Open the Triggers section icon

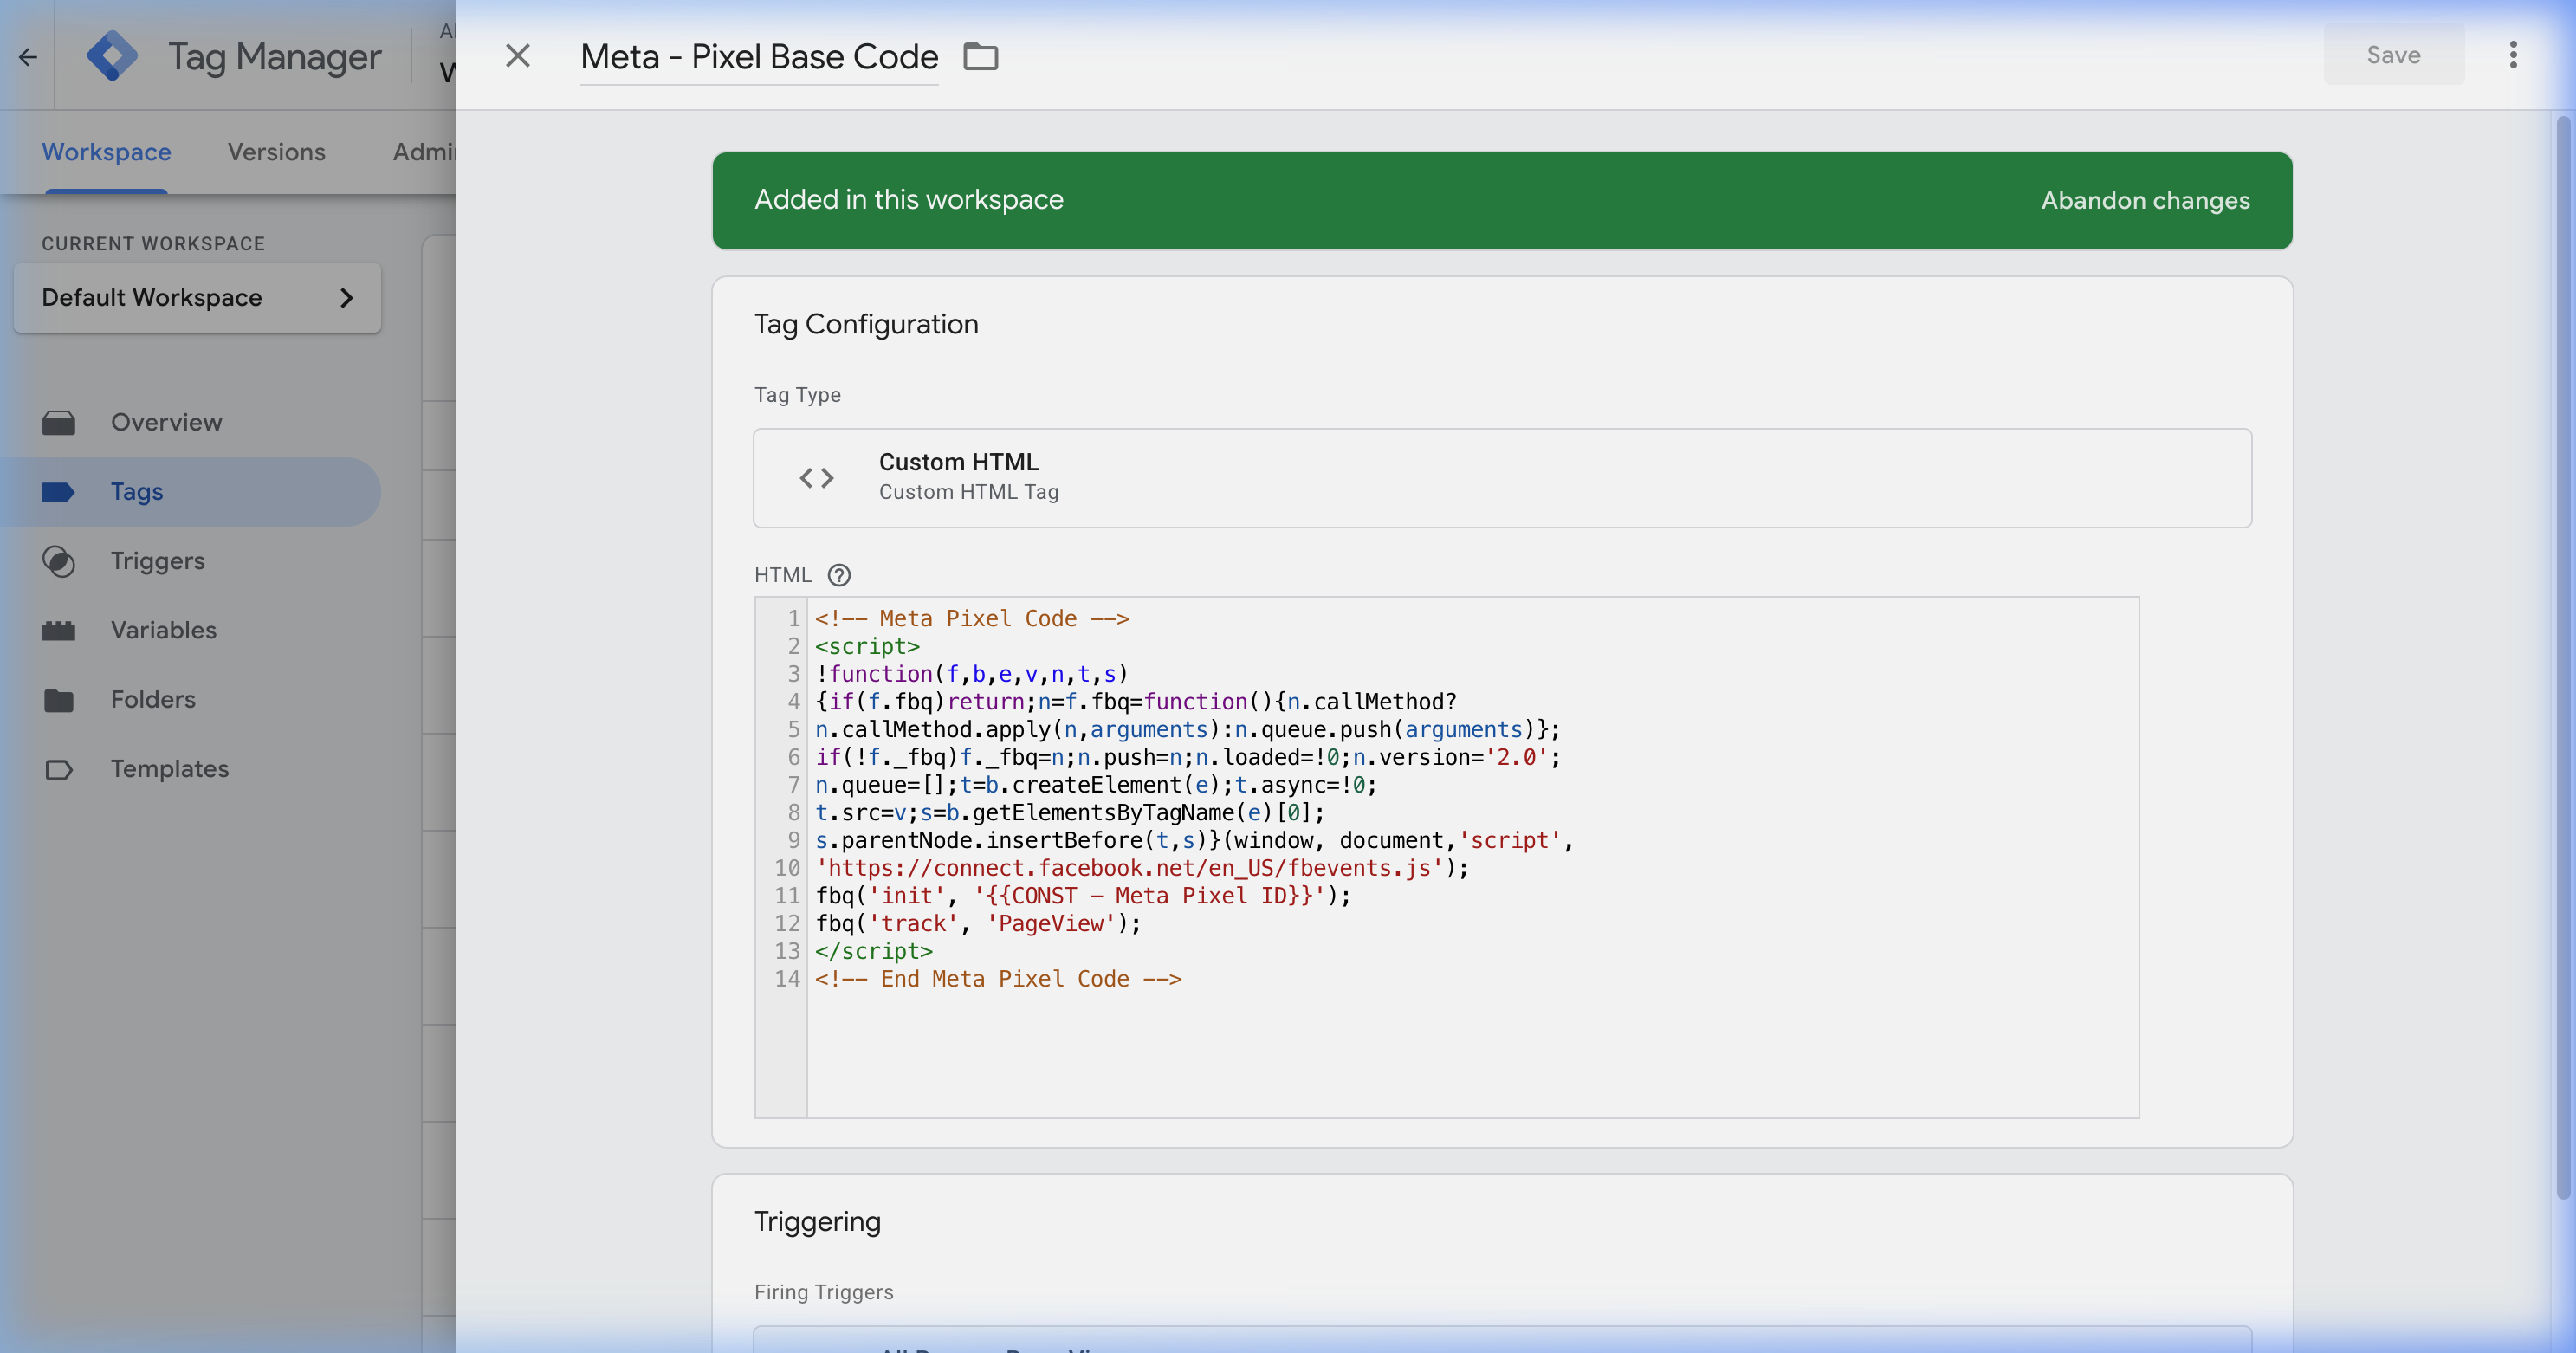tap(60, 561)
